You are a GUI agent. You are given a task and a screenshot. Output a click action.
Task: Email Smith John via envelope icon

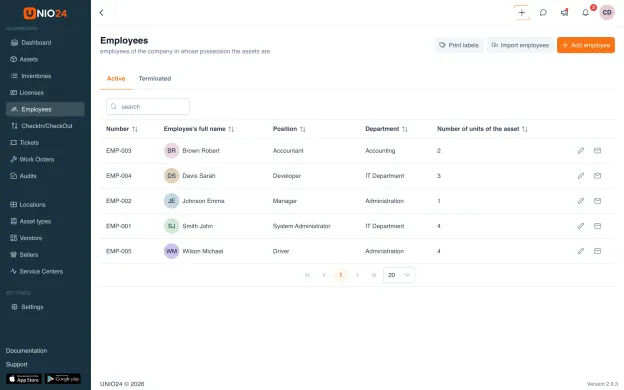[597, 226]
